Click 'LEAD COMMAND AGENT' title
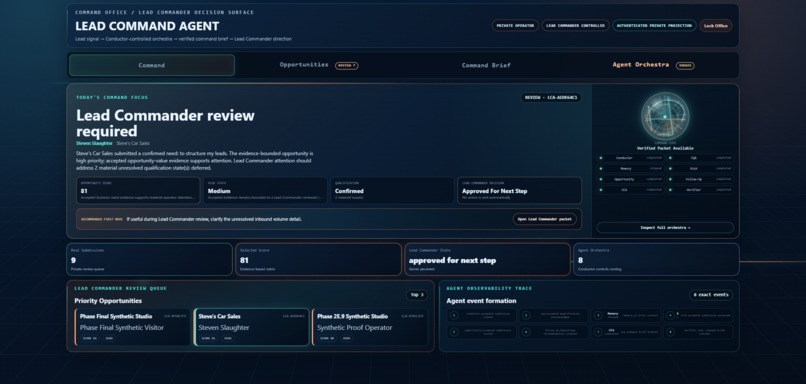 147,26
